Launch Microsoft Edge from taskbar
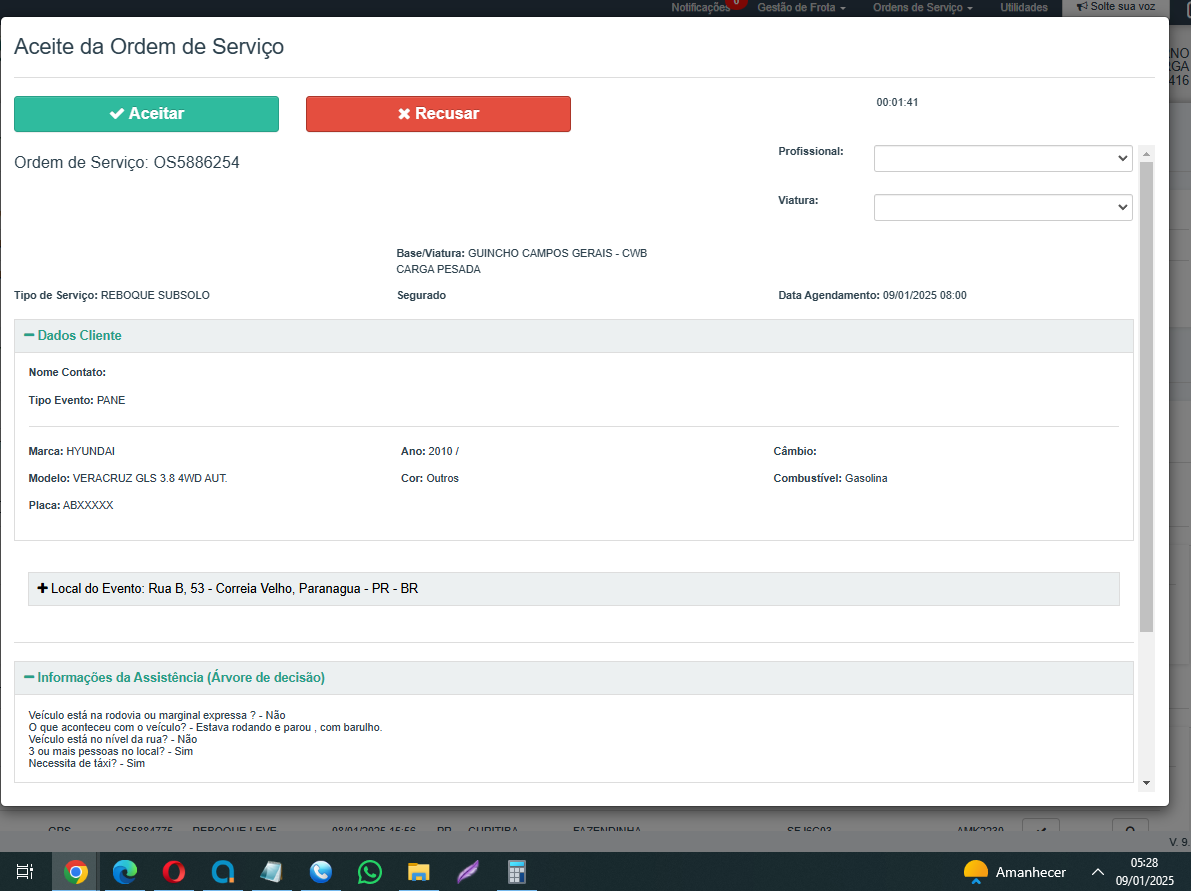This screenshot has height=891, width=1191. (x=124, y=872)
